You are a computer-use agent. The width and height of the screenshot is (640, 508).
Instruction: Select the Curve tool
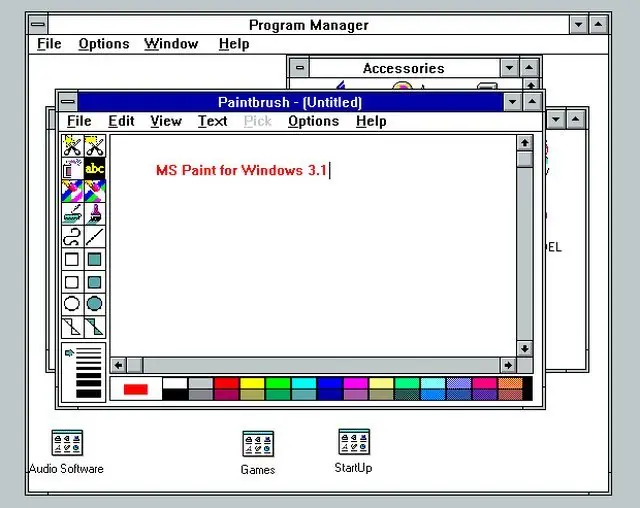(x=72, y=237)
